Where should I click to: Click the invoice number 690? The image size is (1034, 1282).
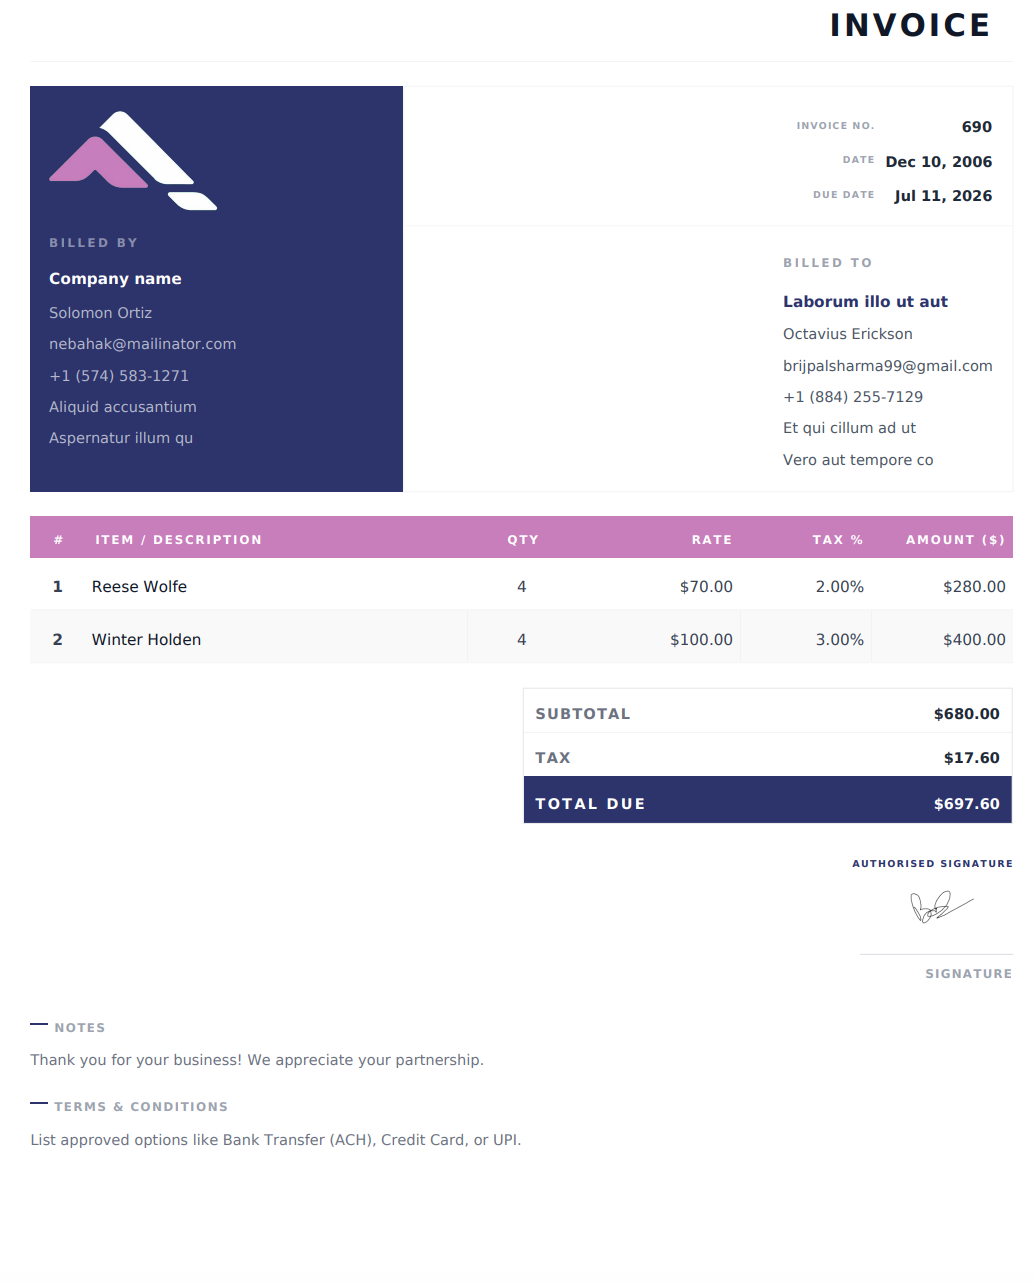coord(977,127)
